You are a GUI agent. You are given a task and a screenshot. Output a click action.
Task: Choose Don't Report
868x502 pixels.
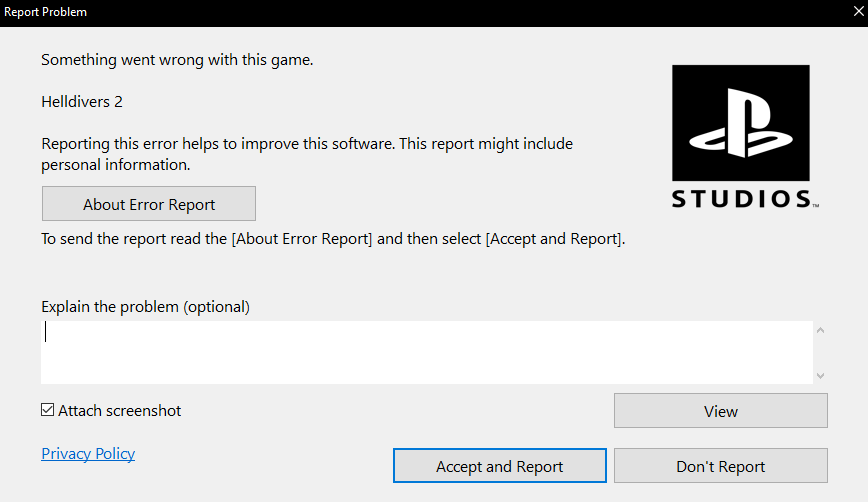click(721, 465)
